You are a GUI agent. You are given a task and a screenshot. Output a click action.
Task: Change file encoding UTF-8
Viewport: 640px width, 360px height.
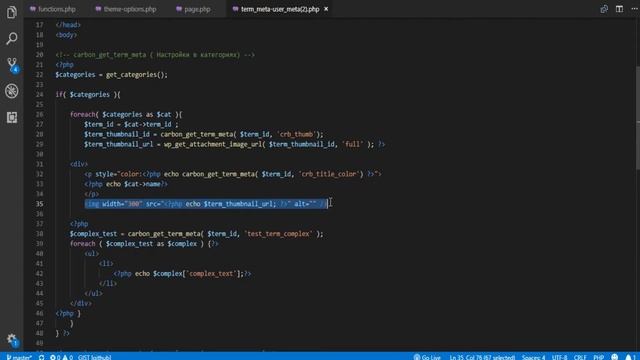(559, 357)
